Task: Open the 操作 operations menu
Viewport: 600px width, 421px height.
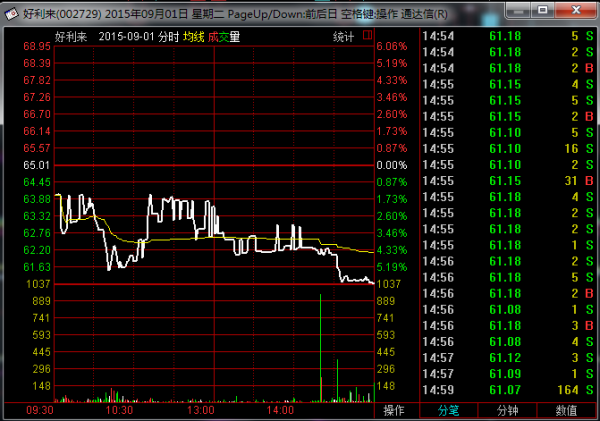Action: click(x=396, y=410)
